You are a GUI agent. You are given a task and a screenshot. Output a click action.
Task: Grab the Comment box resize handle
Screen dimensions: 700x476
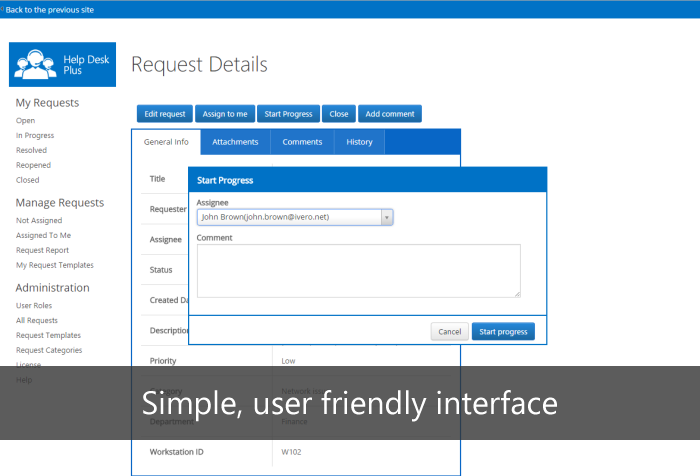pos(517,294)
